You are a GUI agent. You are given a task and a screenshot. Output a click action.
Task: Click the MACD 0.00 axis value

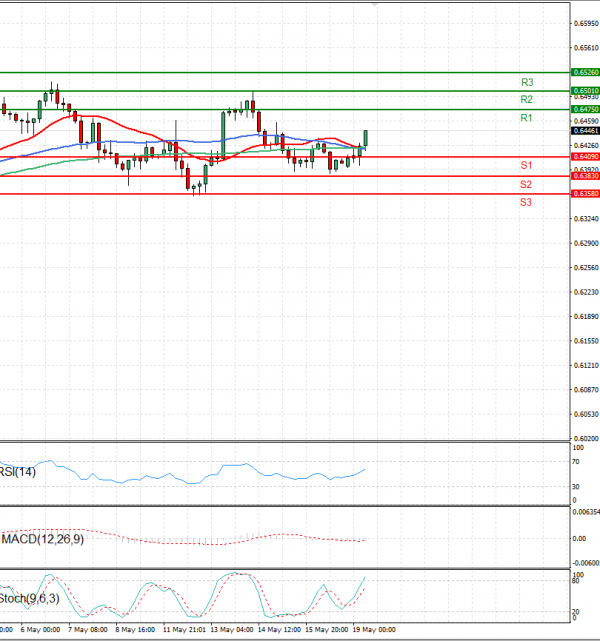(x=579, y=539)
